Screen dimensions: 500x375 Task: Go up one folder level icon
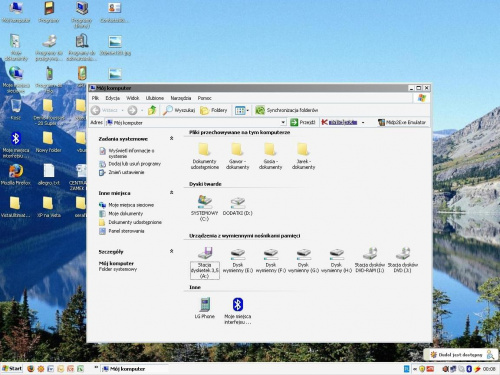pos(152,110)
